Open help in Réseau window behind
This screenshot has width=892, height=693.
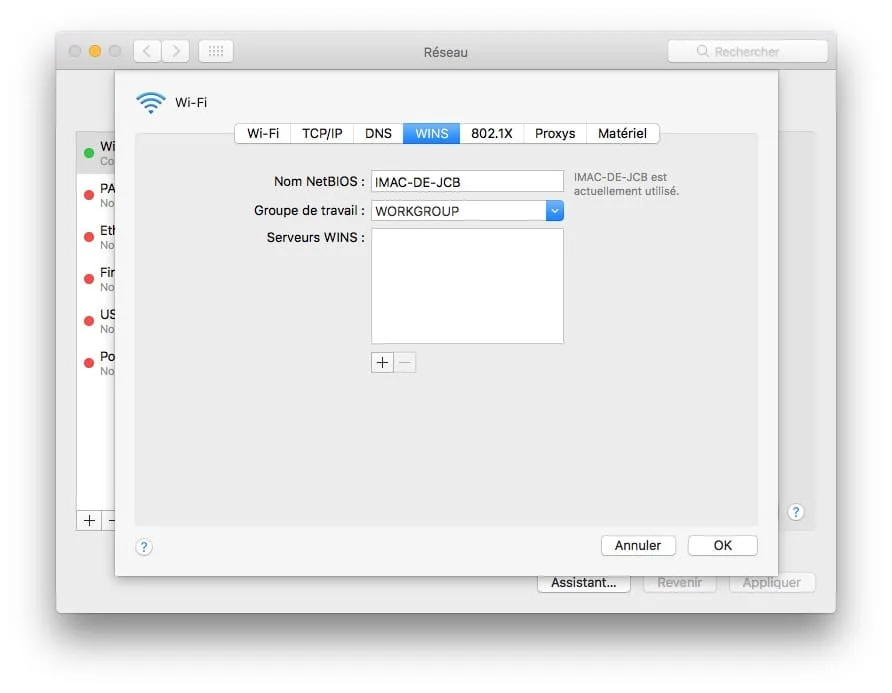pyautogui.click(x=796, y=512)
